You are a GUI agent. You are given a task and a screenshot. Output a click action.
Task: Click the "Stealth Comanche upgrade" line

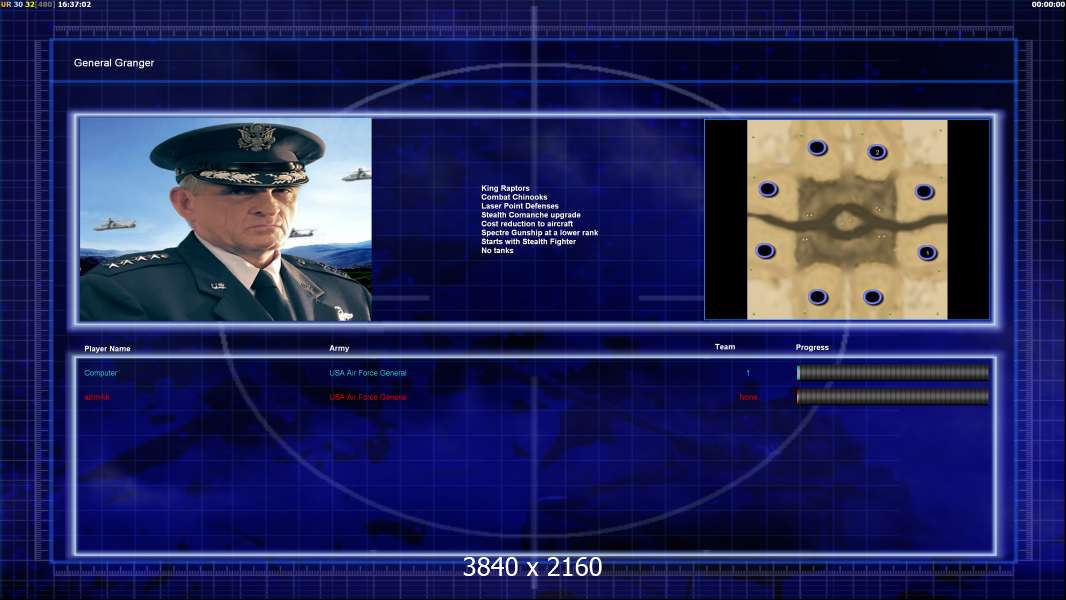531,215
